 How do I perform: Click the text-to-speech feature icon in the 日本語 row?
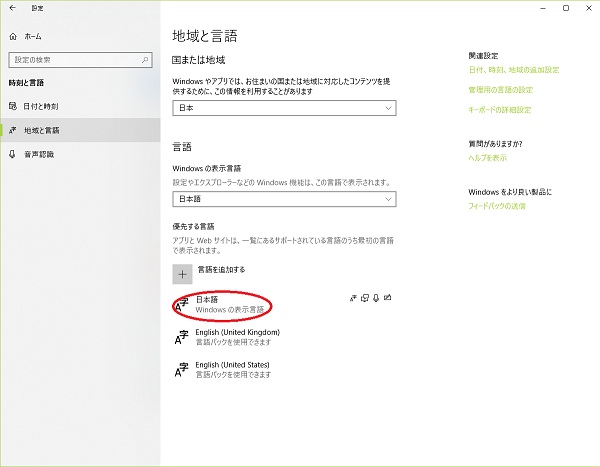(365, 298)
